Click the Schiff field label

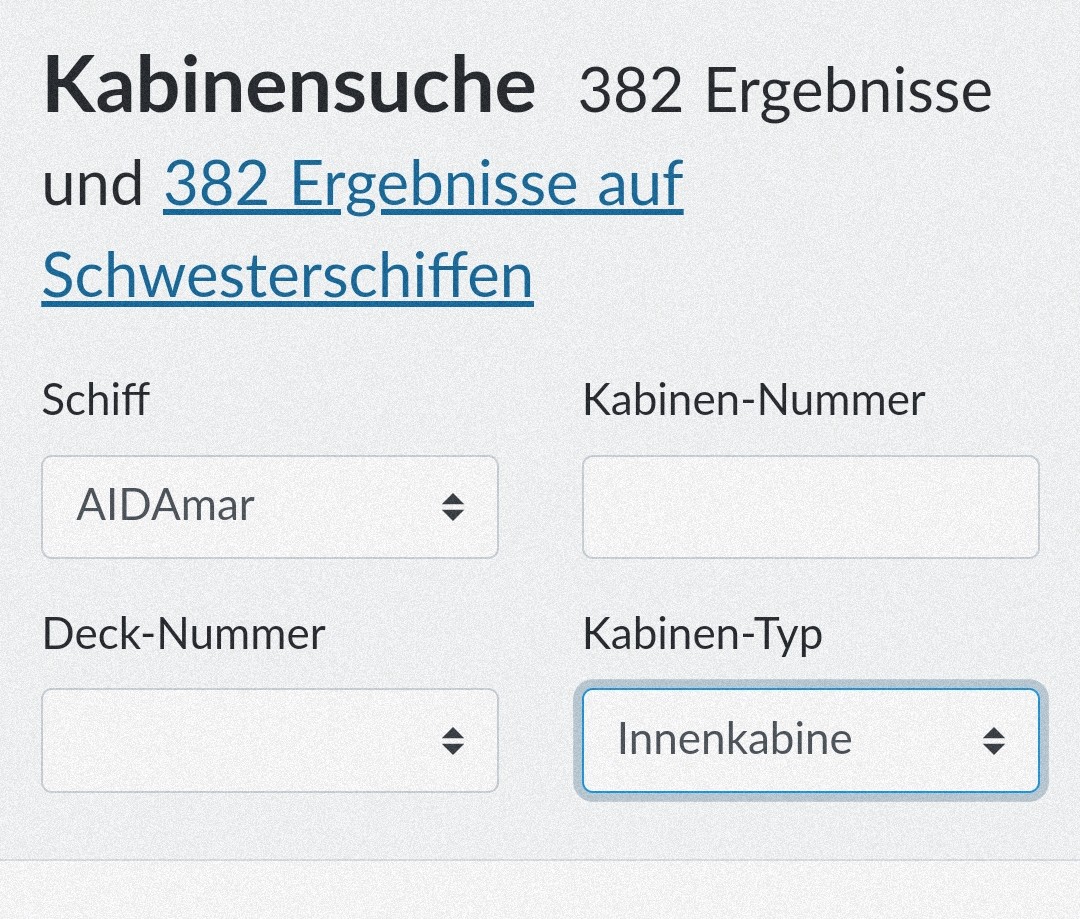point(95,400)
